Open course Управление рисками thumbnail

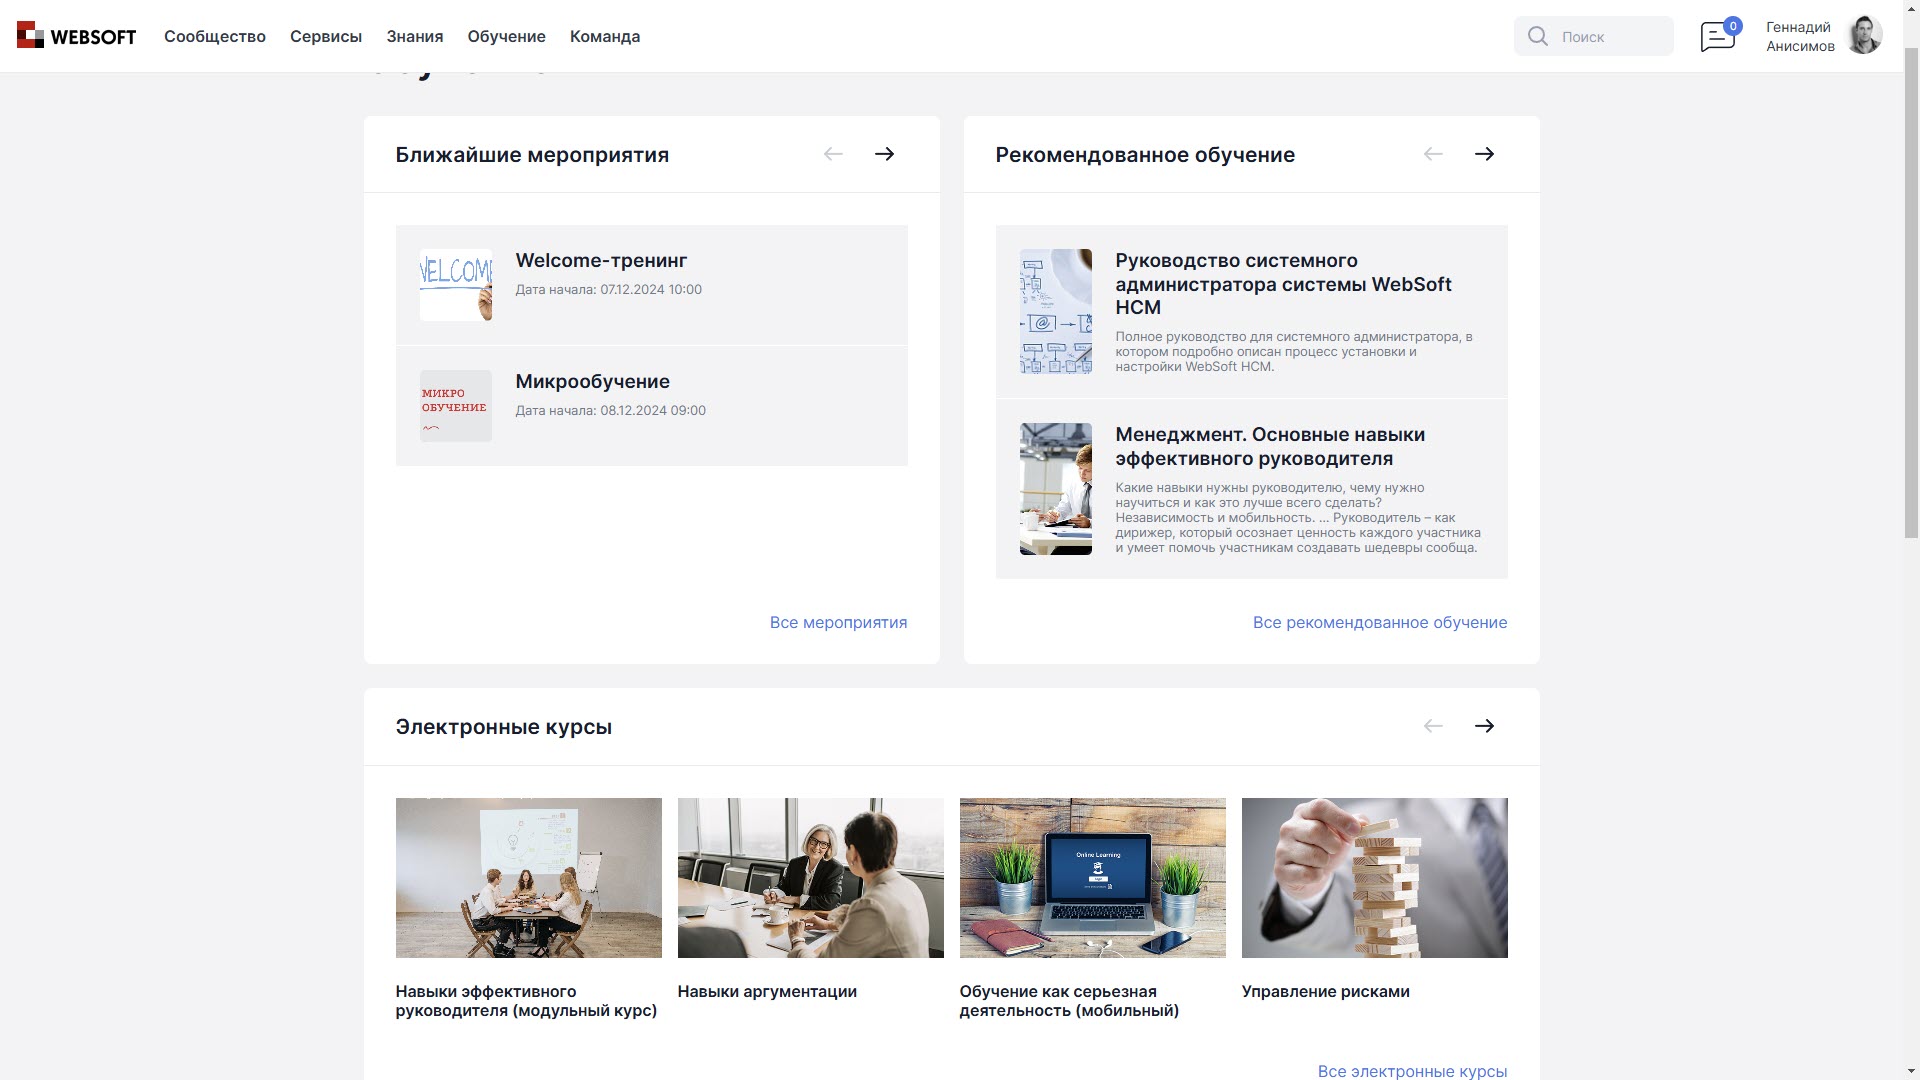point(1374,877)
